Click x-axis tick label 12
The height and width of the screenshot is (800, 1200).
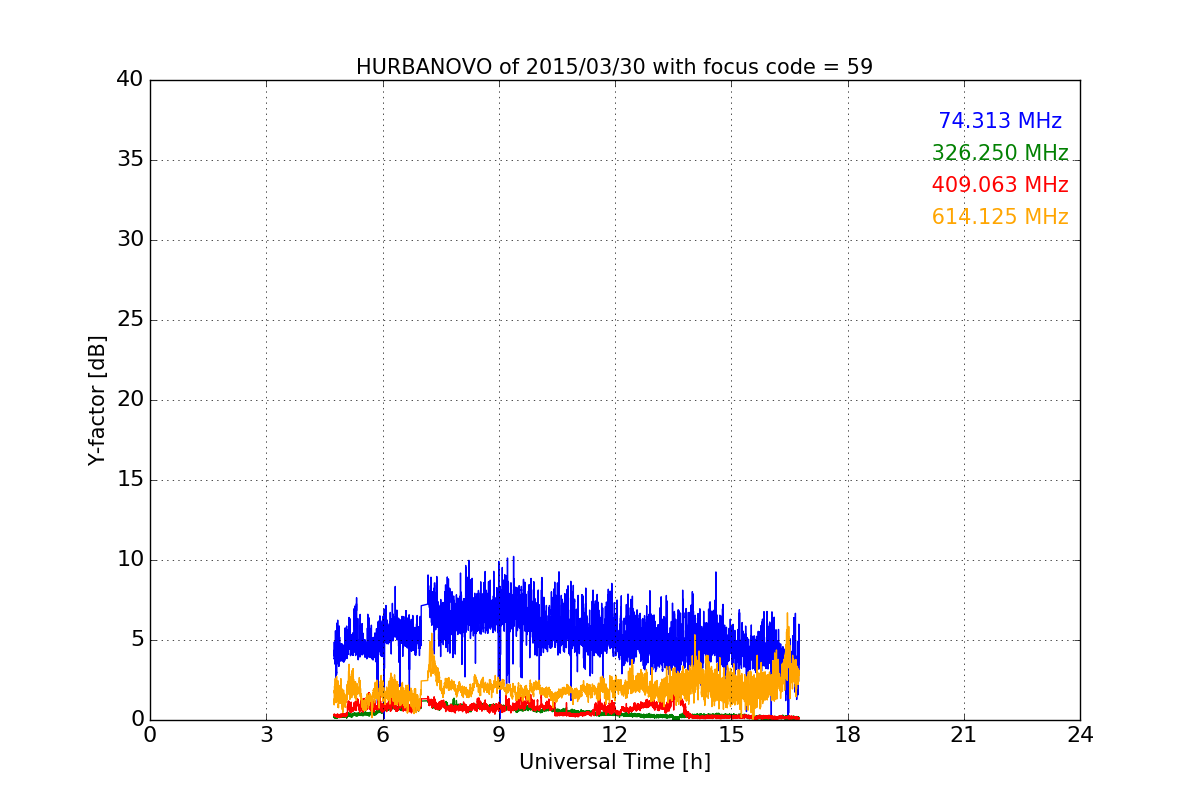(615, 735)
